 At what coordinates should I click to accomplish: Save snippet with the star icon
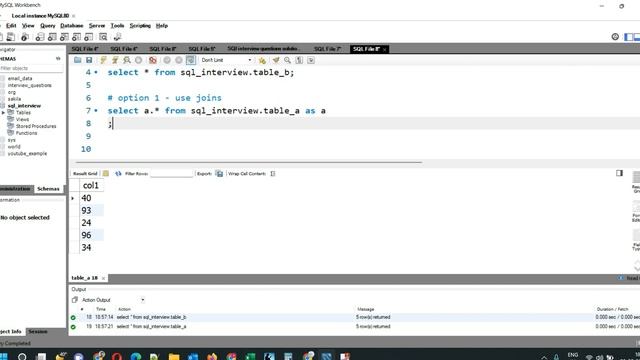[x=262, y=60]
